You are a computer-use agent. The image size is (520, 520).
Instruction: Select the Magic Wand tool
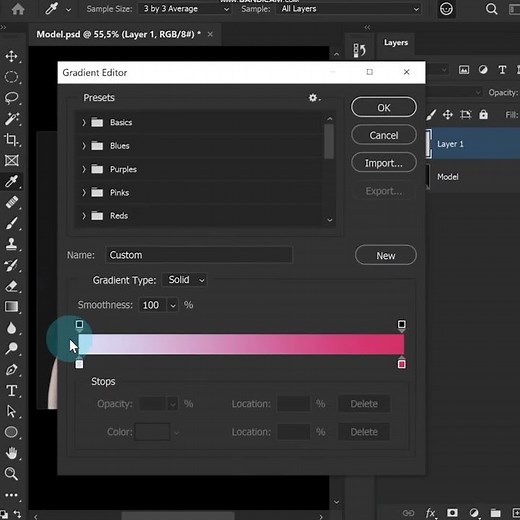pos(11,119)
